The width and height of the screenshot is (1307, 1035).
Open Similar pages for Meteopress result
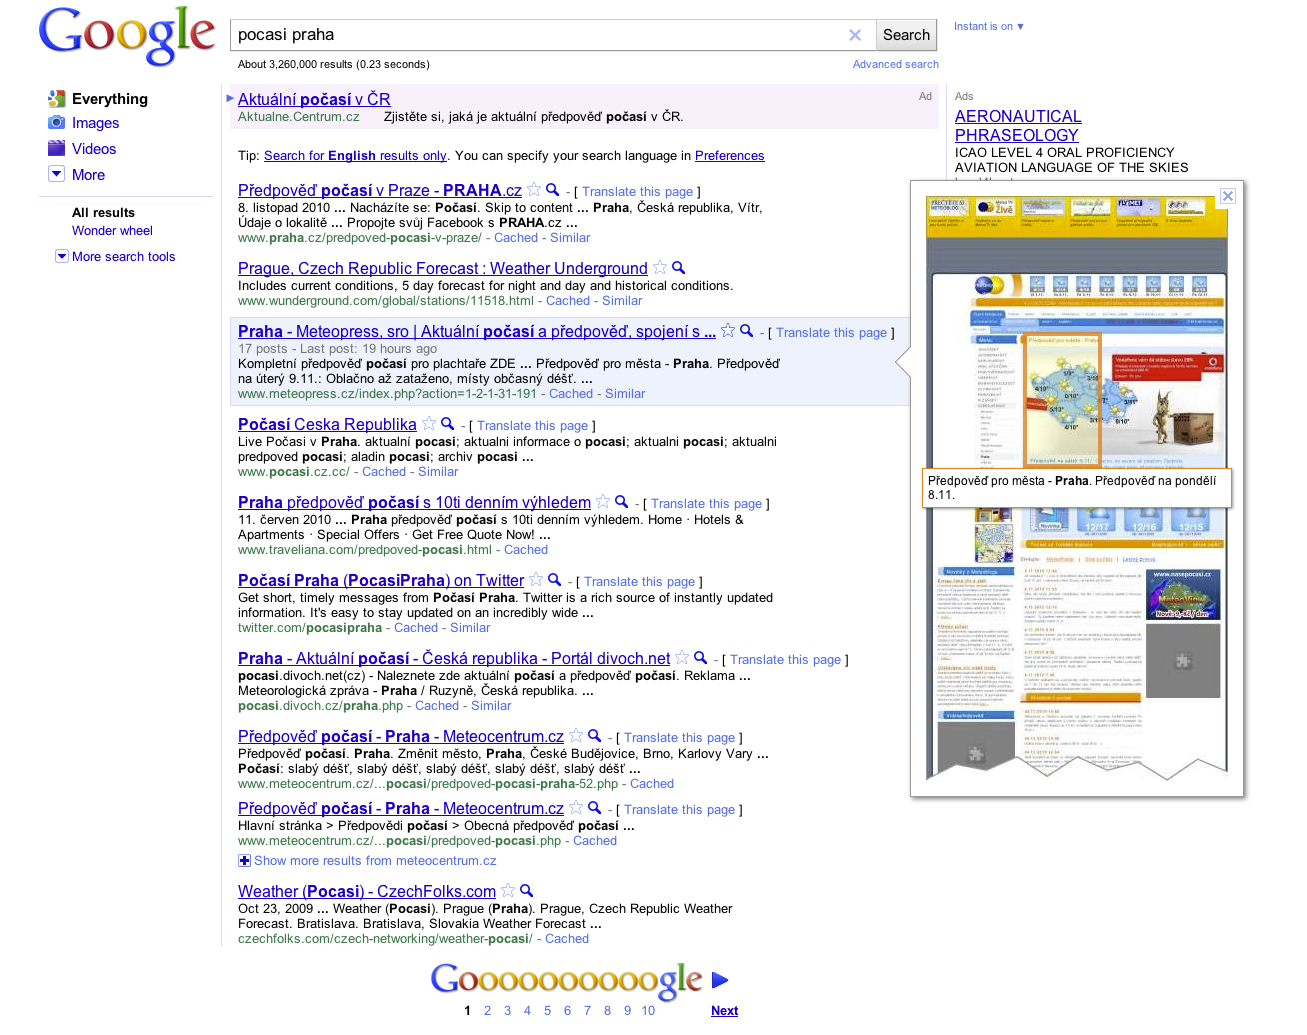(625, 393)
